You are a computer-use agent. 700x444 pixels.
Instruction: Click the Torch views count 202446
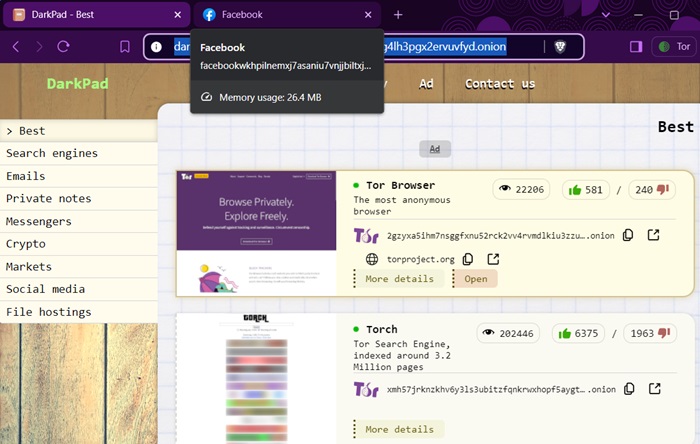508,333
